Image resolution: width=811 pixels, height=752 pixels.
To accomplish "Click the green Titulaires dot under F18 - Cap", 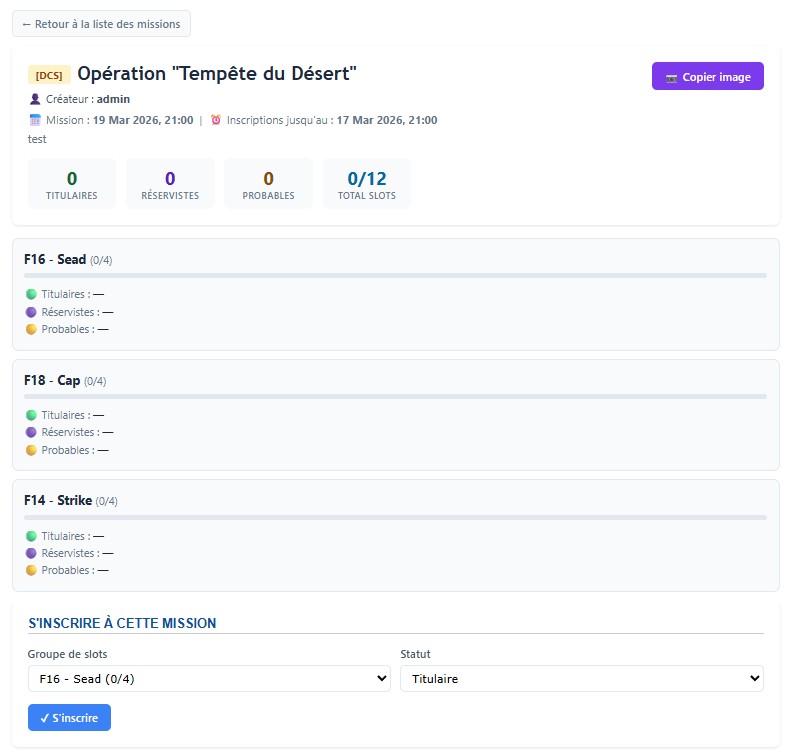I will (31, 415).
